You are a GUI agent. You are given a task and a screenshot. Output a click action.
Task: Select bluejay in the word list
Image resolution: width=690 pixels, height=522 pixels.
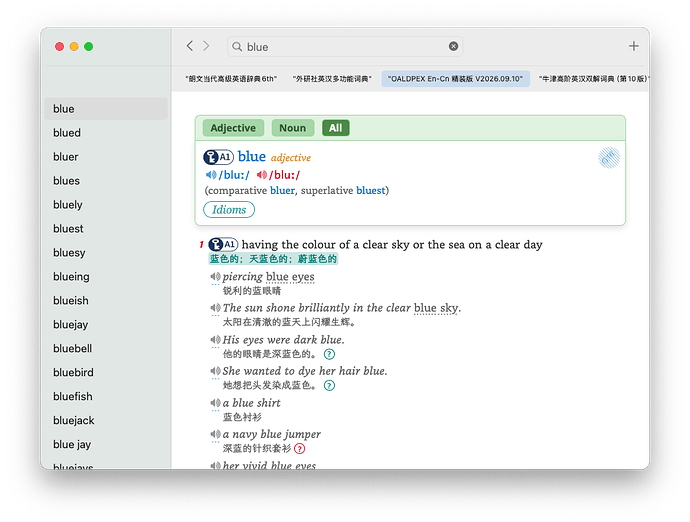(106, 324)
